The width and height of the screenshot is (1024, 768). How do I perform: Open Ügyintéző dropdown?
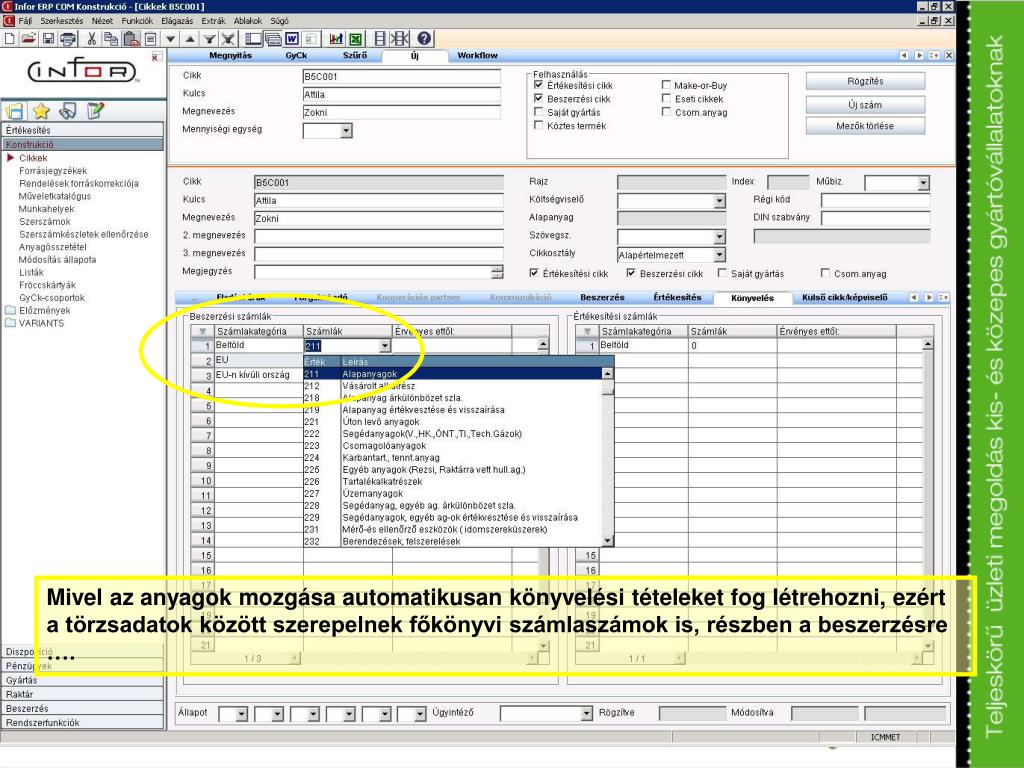586,714
